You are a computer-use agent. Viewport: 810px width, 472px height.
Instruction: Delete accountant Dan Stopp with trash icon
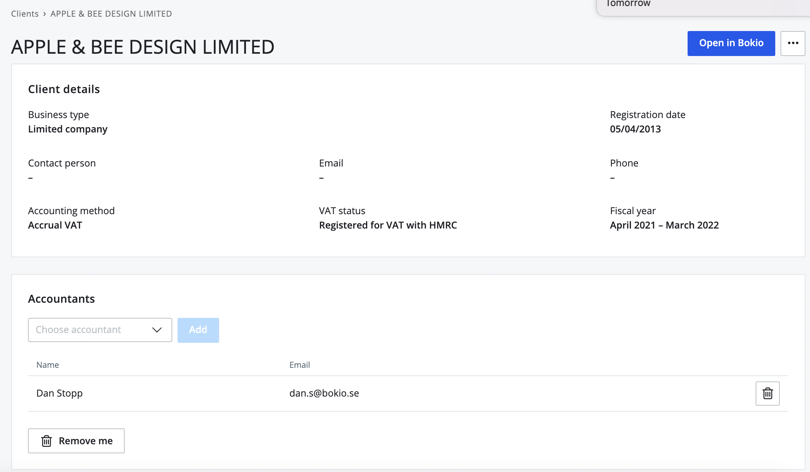(767, 394)
